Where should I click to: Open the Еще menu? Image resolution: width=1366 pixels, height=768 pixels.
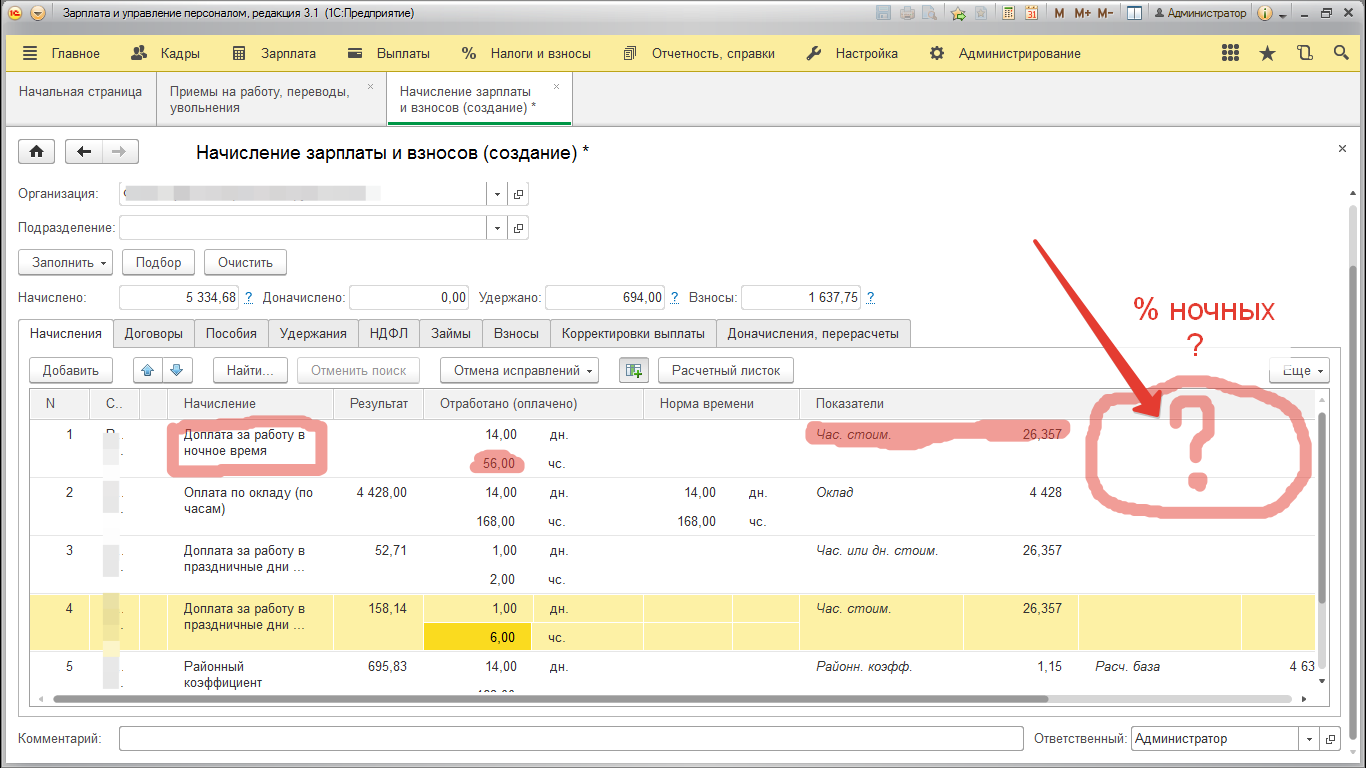(1298, 370)
